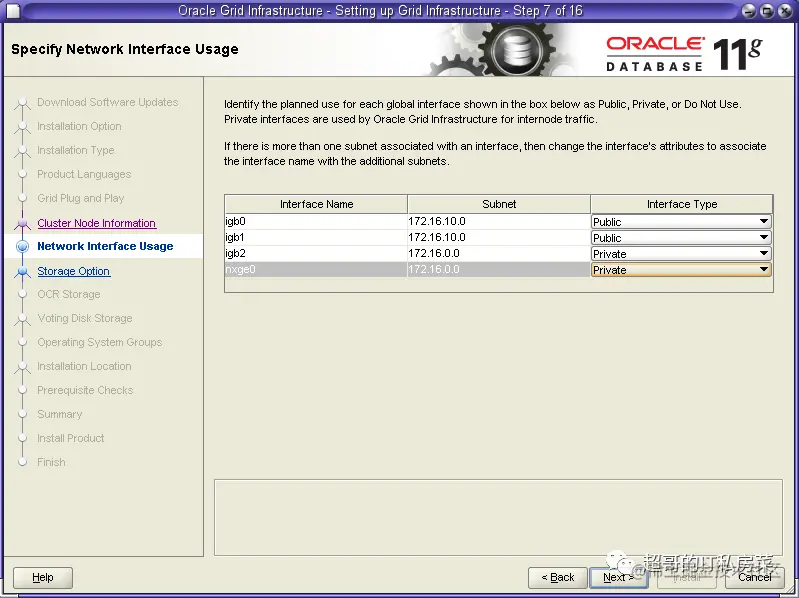
Task: Close the Oracle Grid Infrastructure window
Action: click(784, 11)
